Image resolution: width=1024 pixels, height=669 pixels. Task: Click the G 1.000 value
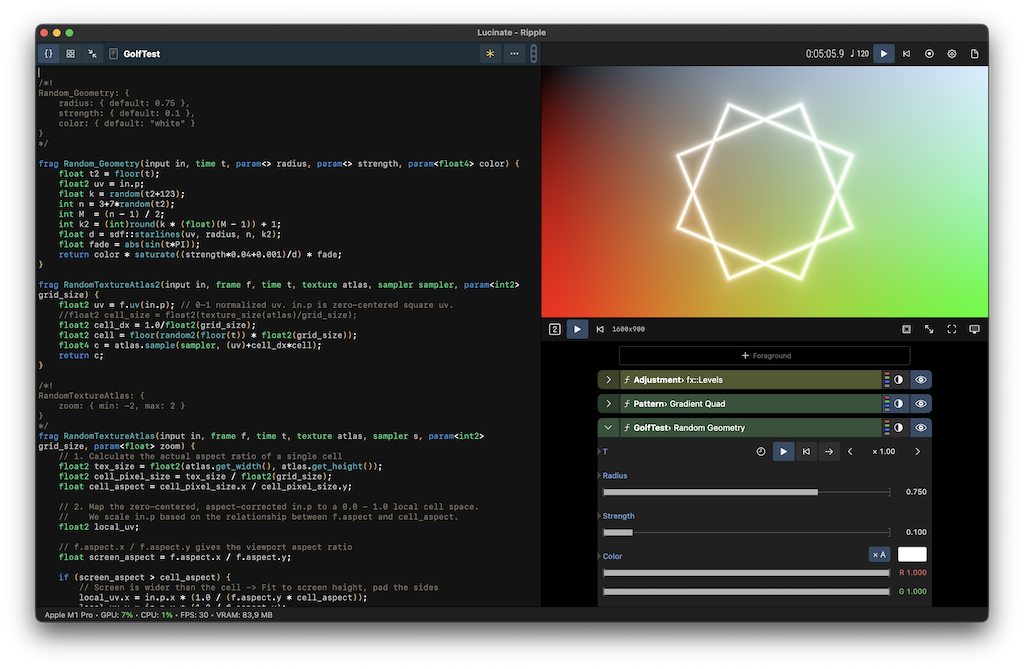point(912,592)
